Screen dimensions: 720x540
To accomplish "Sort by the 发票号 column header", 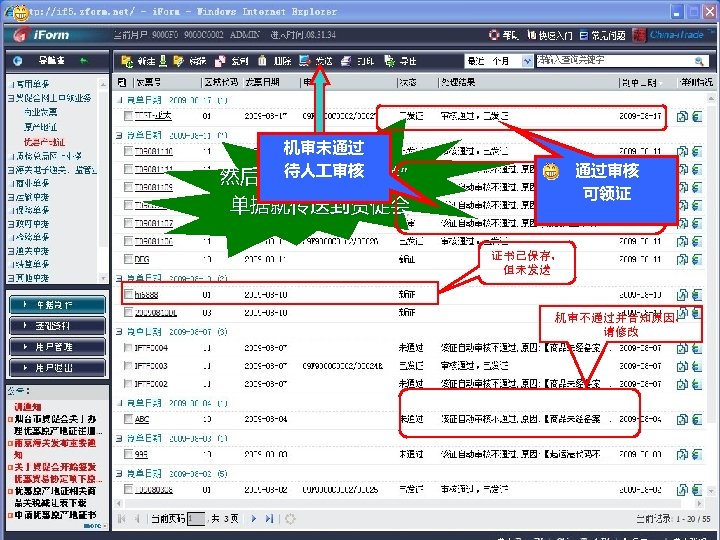I will (x=148, y=82).
